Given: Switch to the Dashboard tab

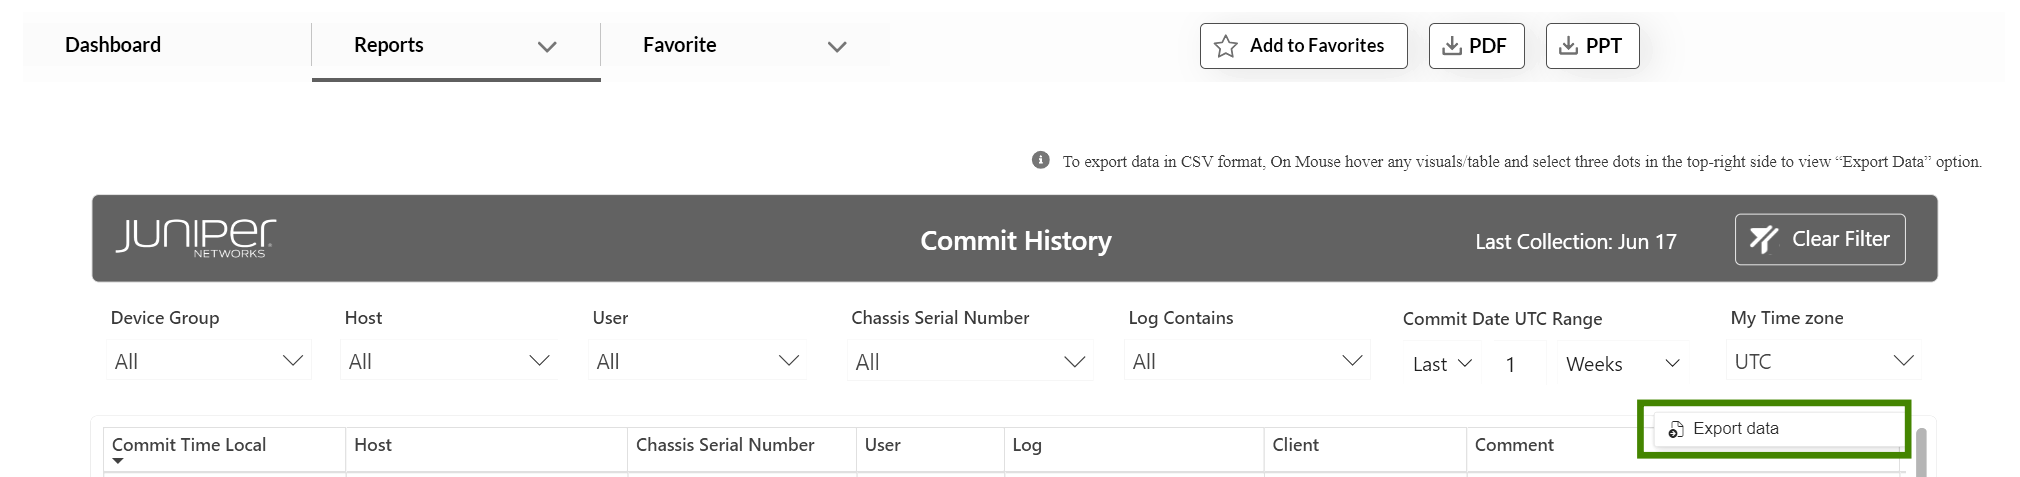Looking at the screenshot, I should click(x=113, y=45).
